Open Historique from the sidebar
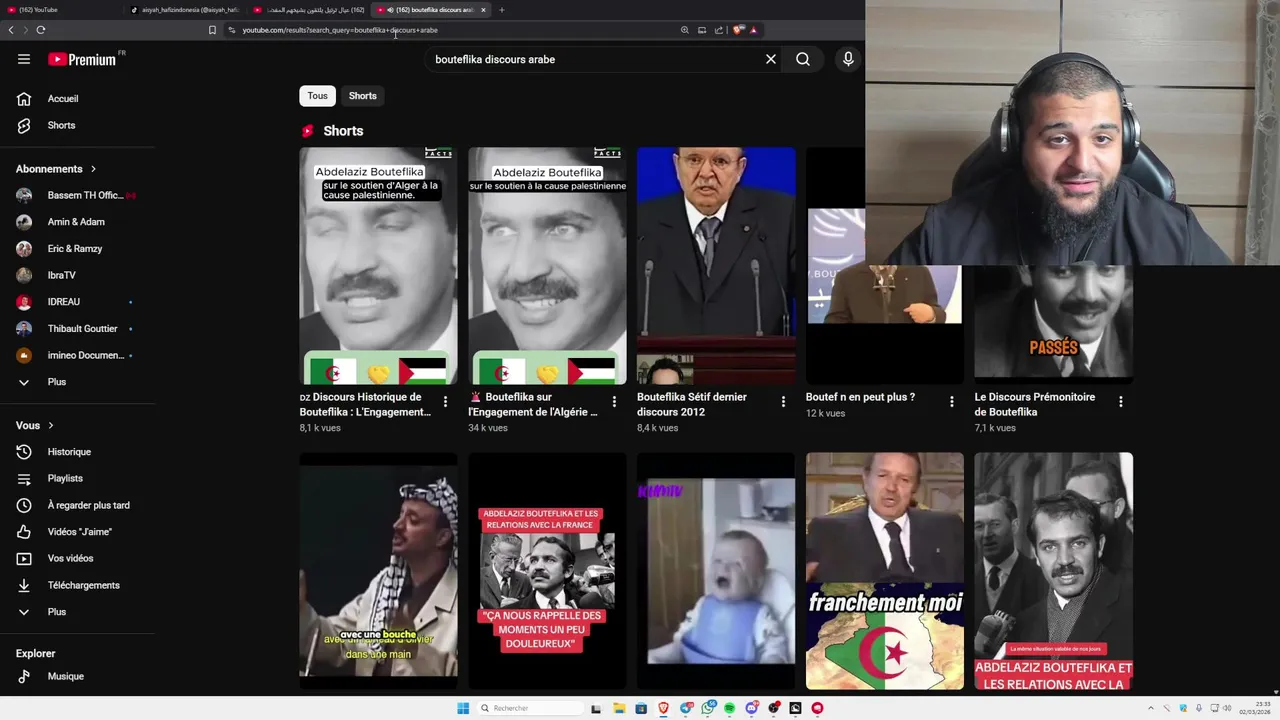This screenshot has height=720, width=1280. (69, 452)
